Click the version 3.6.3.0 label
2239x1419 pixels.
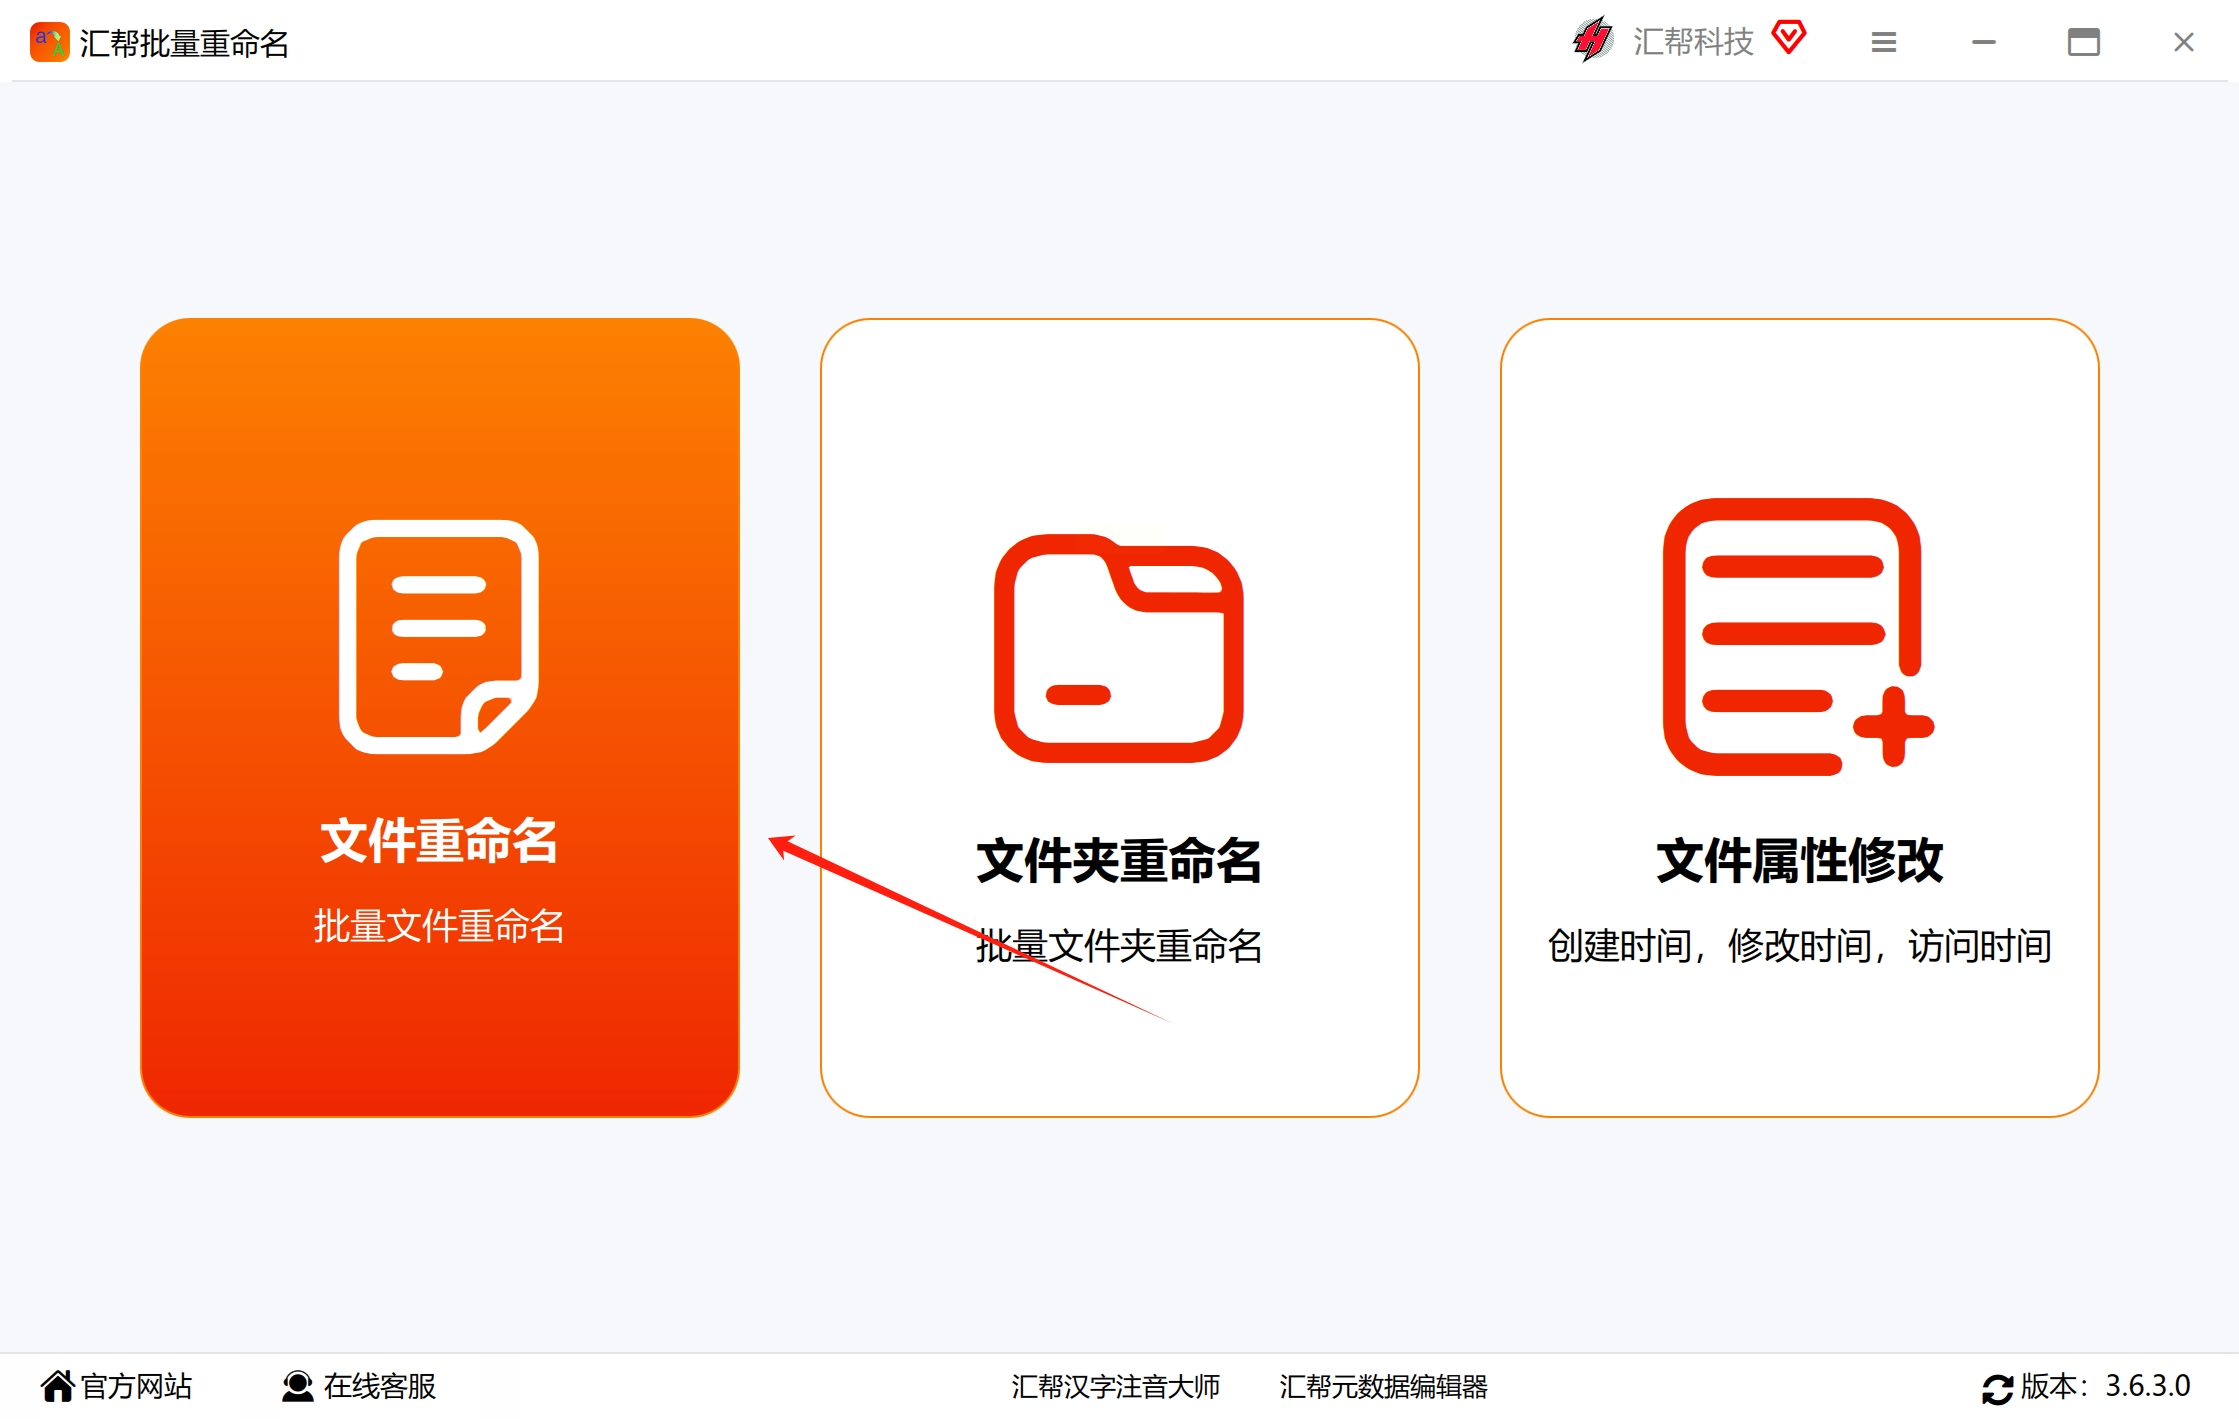[x=2147, y=1386]
